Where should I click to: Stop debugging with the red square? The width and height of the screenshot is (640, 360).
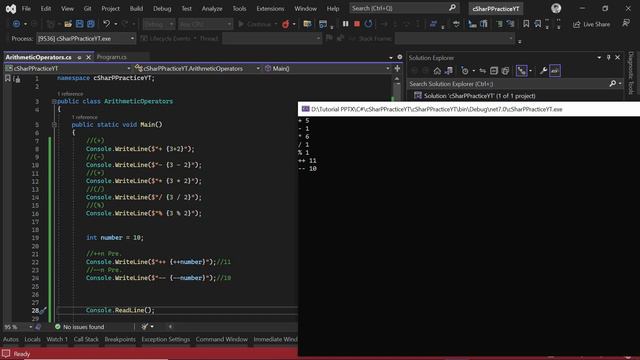click(x=357, y=24)
